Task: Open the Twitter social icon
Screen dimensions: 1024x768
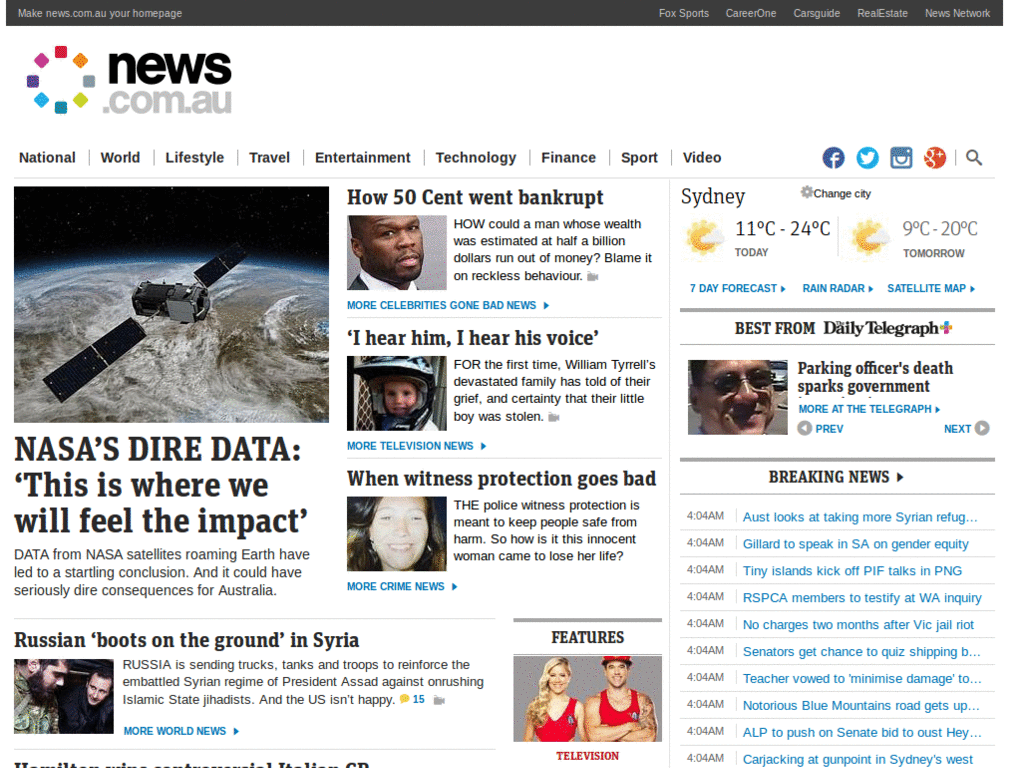Action: 867,157
